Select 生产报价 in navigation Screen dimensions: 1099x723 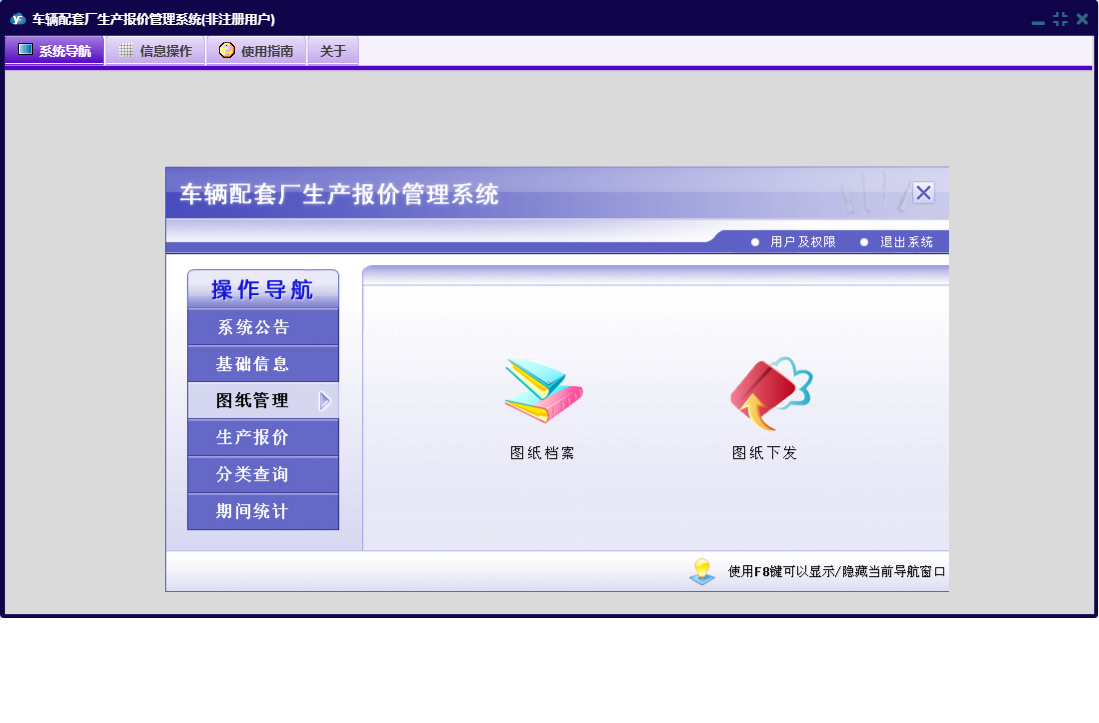[x=263, y=437]
